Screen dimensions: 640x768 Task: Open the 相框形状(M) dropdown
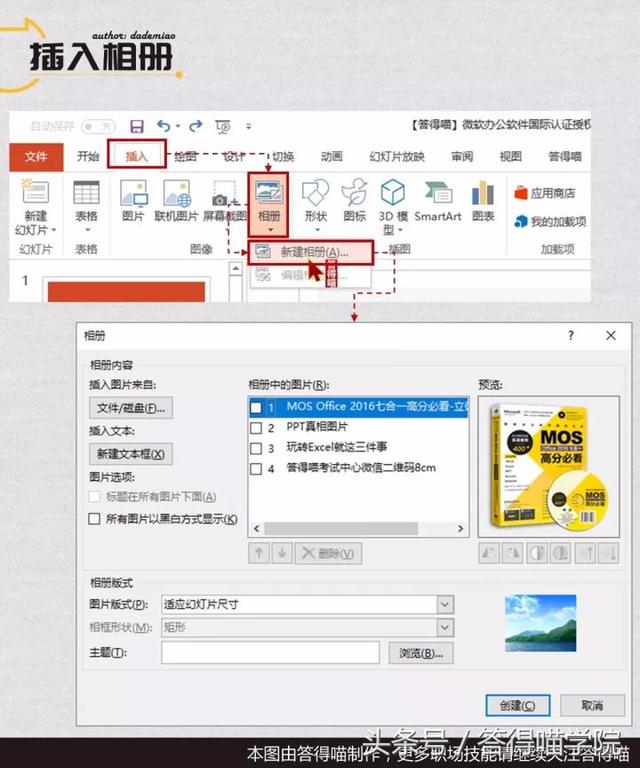click(x=445, y=627)
